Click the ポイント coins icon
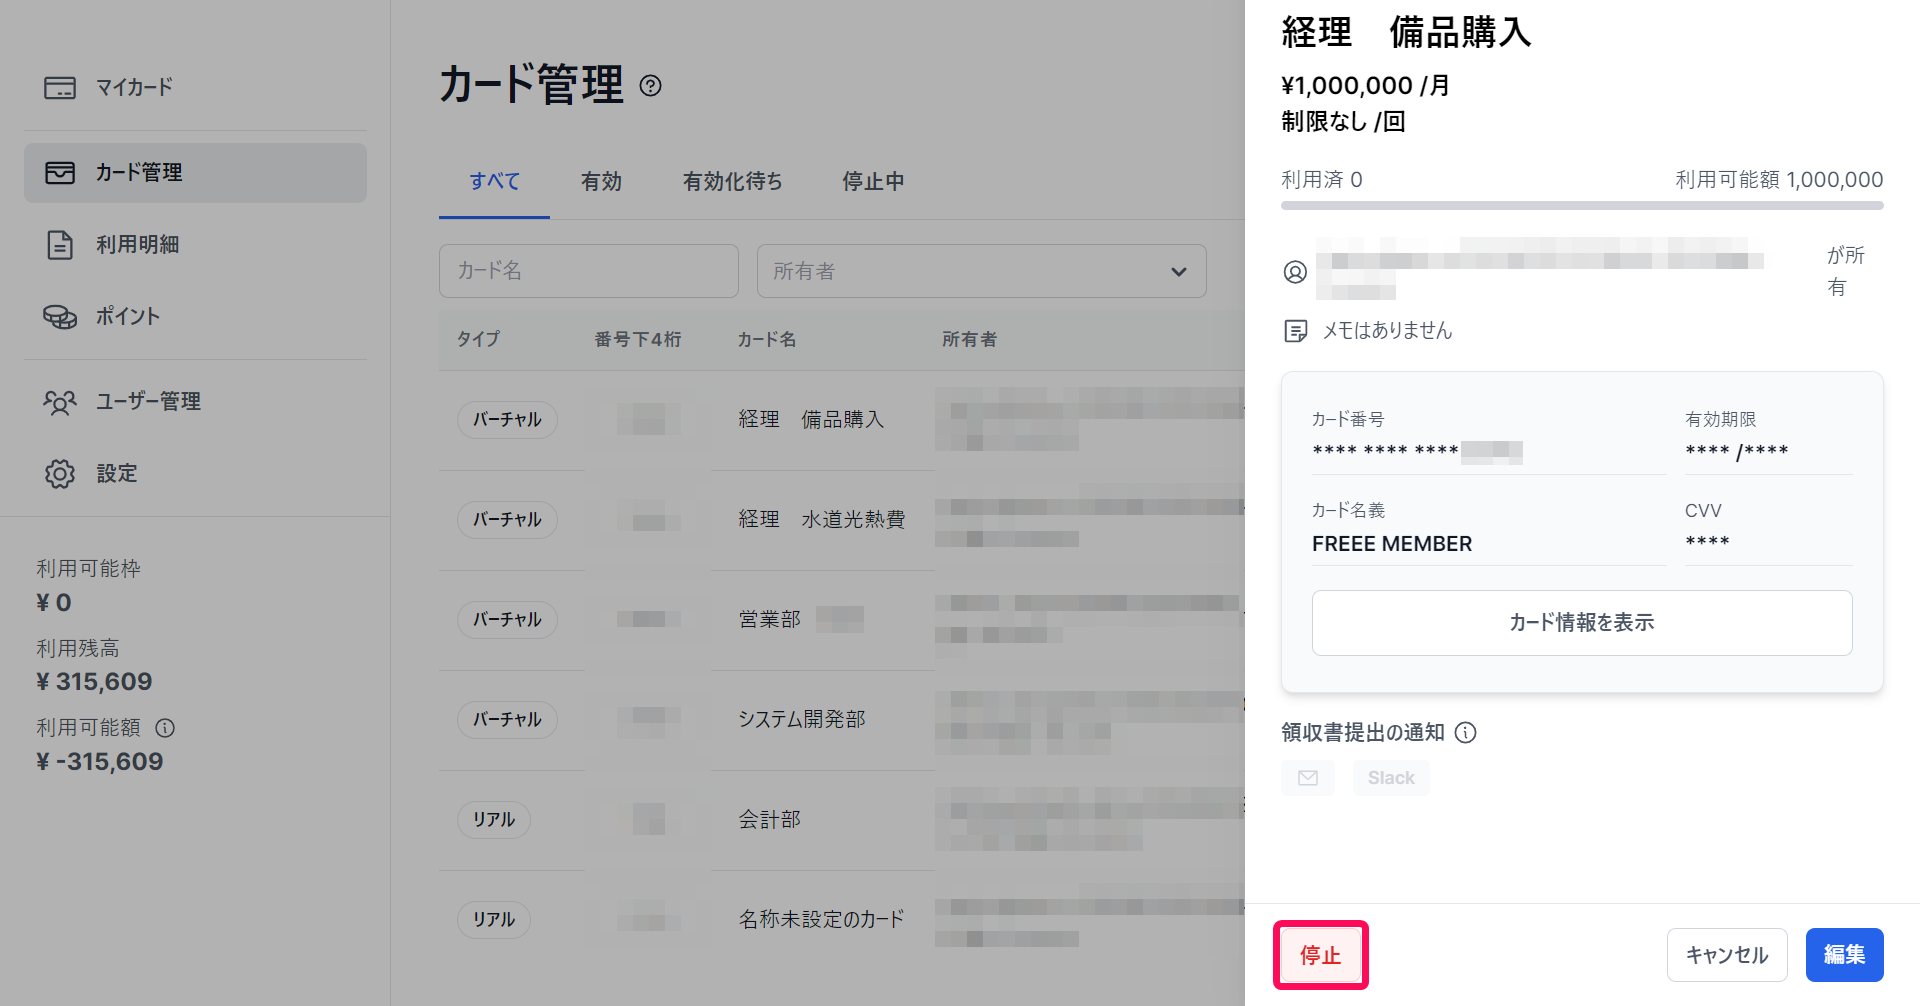The image size is (1920, 1006). [x=60, y=317]
